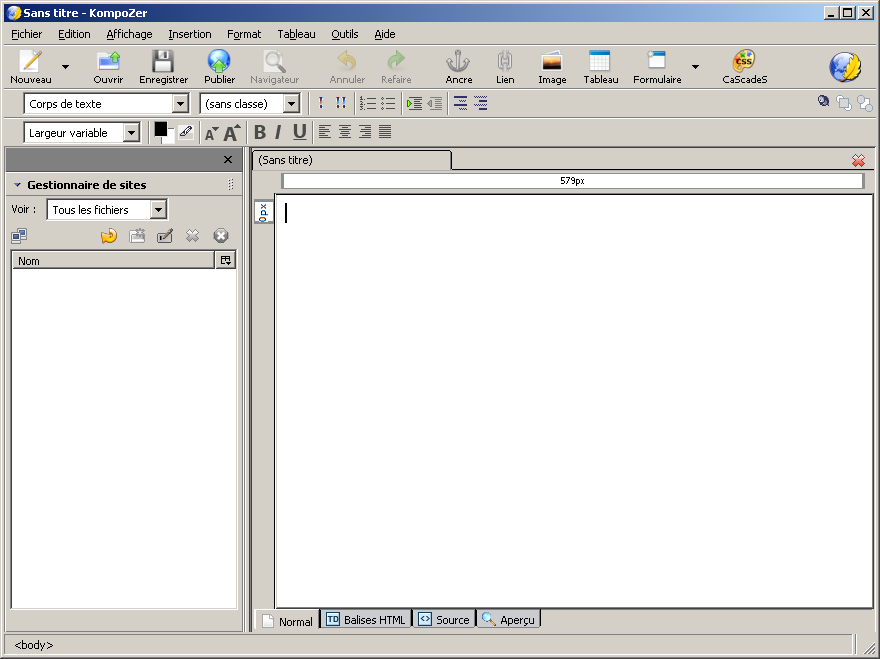Insert a link with the Lien icon
This screenshot has width=880, height=659.
505,61
